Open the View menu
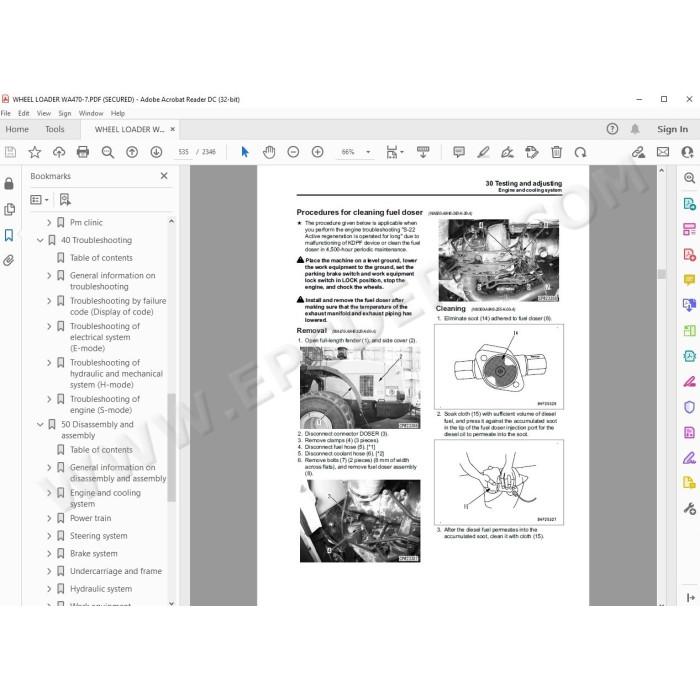The height and width of the screenshot is (700, 700). 43,113
